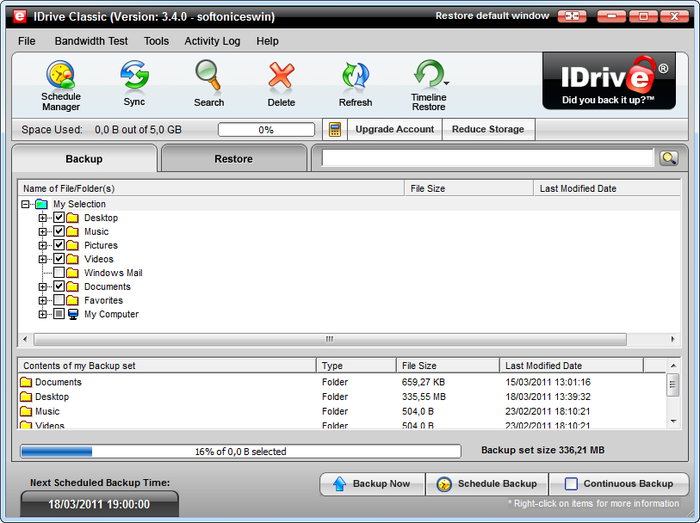Click the IDrive app icon in title bar

(19, 17)
